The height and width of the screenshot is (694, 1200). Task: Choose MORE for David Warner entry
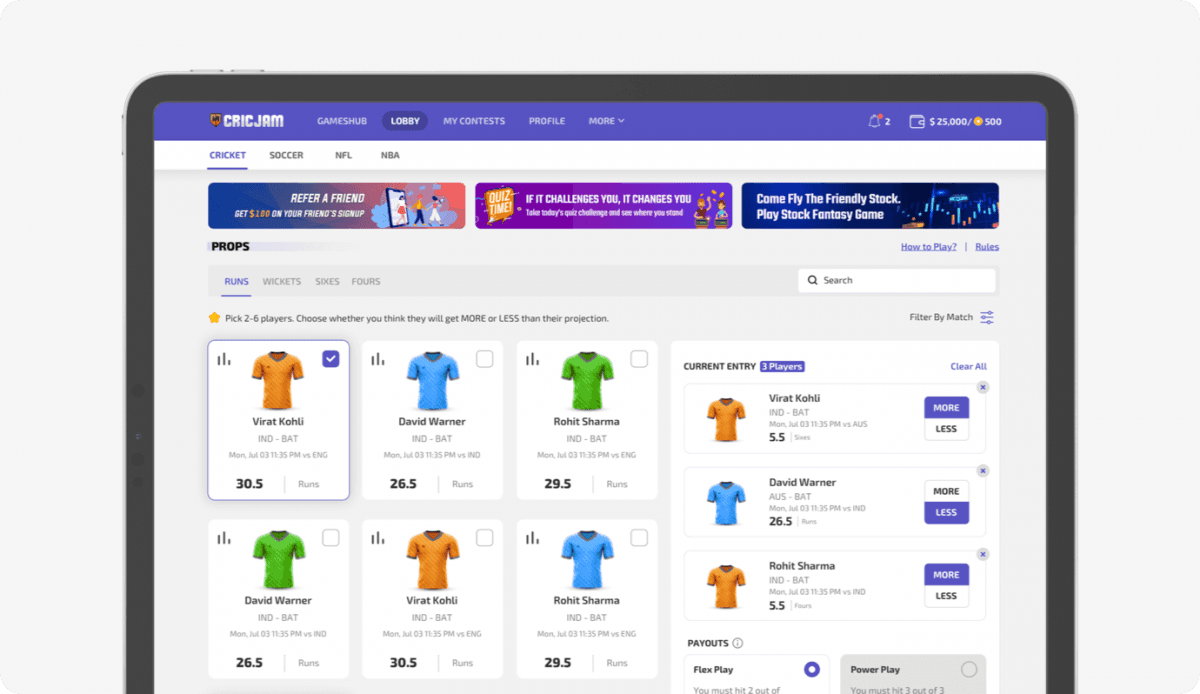pyautogui.click(x=946, y=491)
